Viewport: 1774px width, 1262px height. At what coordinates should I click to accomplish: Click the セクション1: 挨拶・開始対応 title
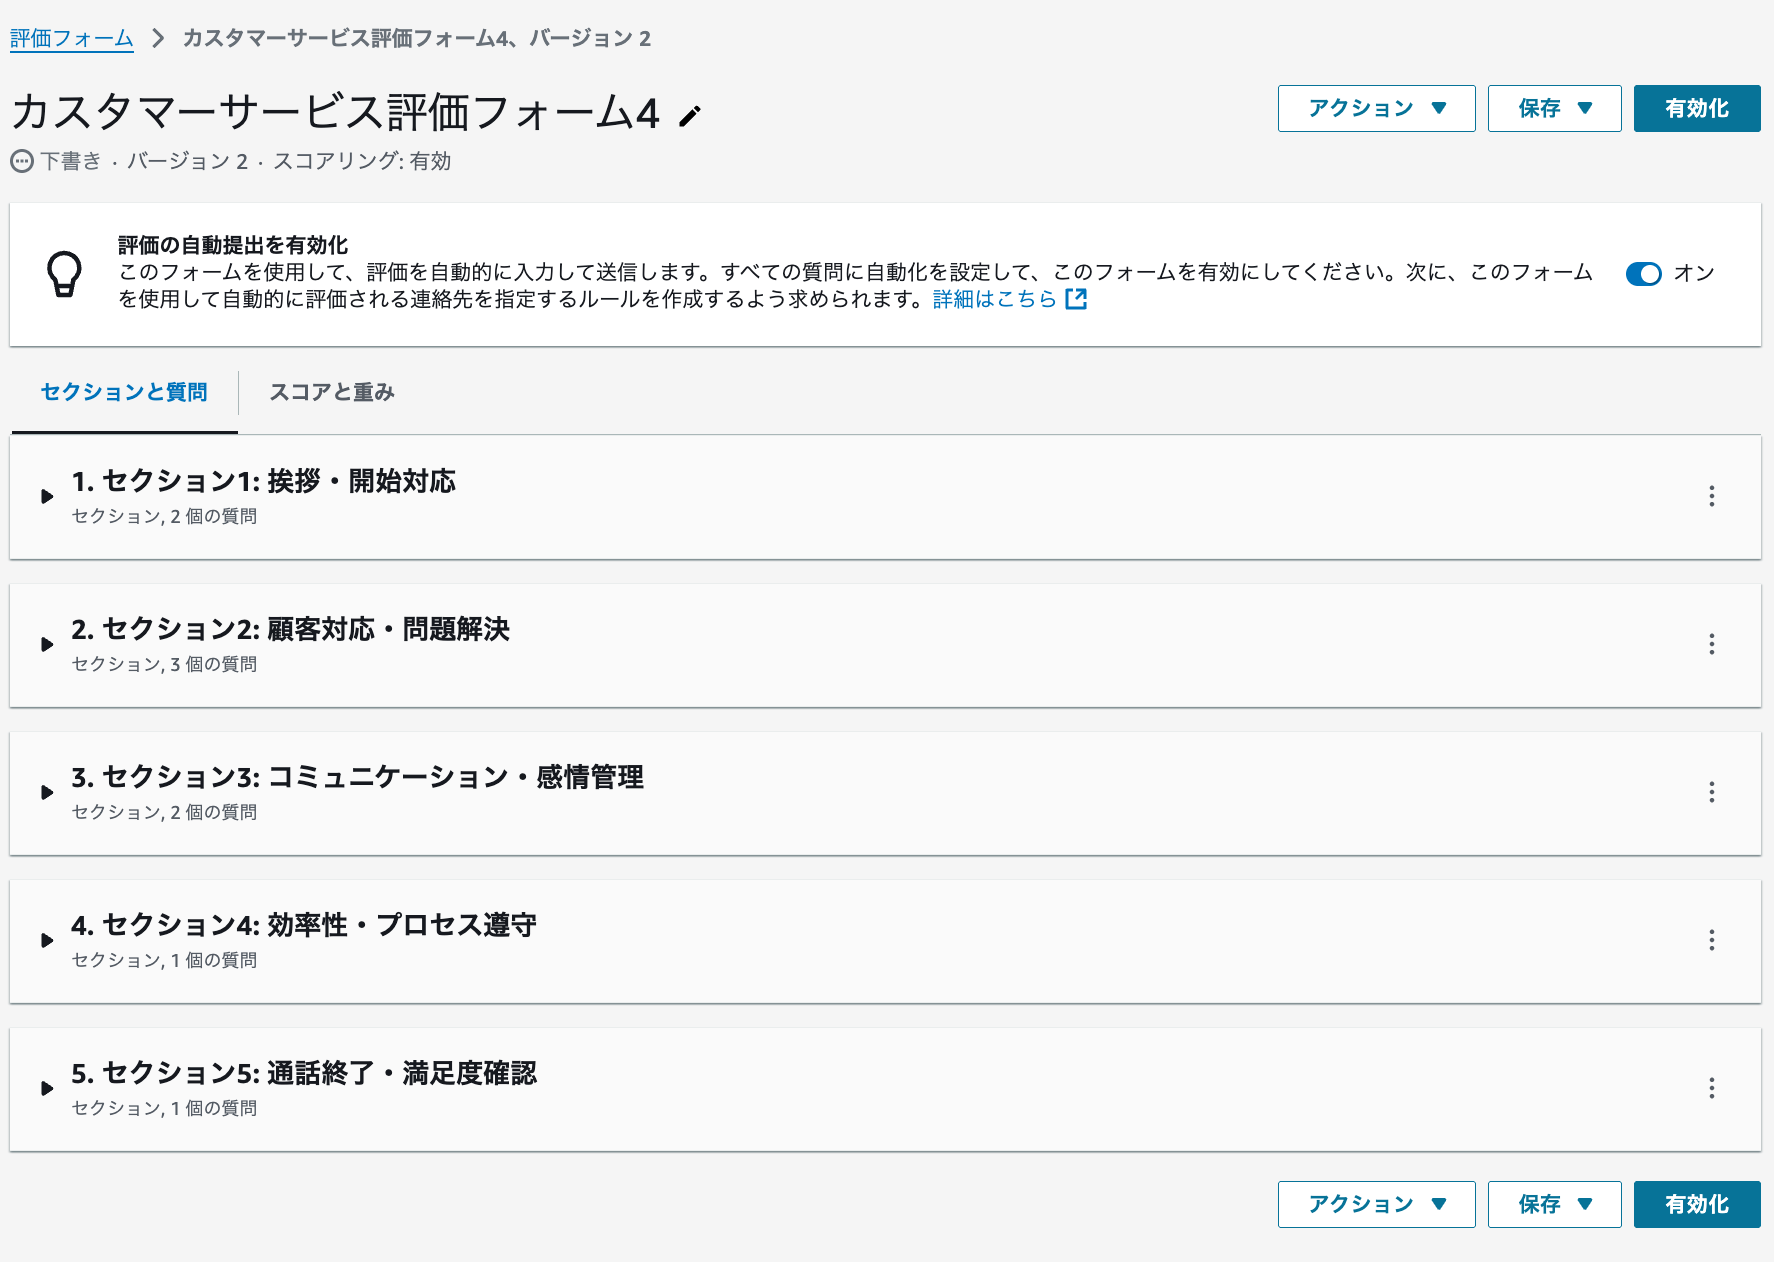(x=263, y=481)
